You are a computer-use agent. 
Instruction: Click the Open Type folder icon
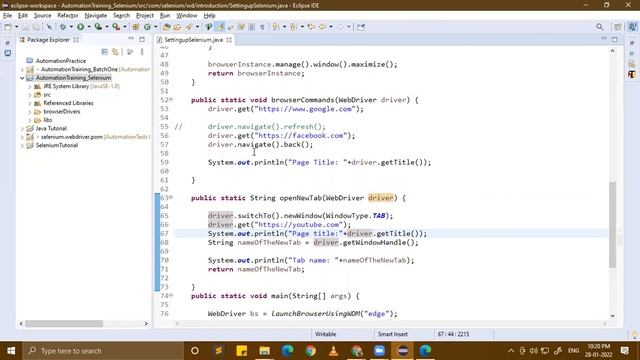pyautogui.click(x=166, y=27)
